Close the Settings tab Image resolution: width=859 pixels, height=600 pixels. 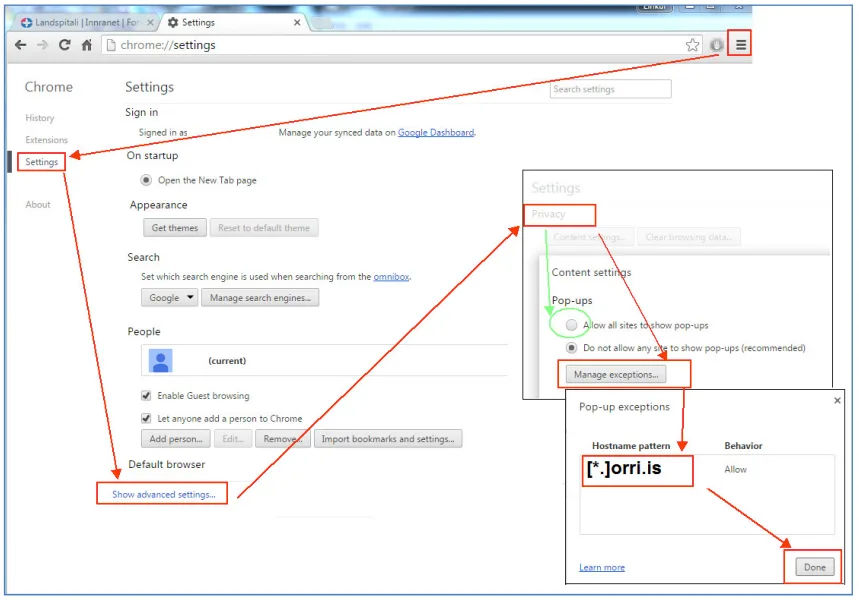pyautogui.click(x=297, y=22)
